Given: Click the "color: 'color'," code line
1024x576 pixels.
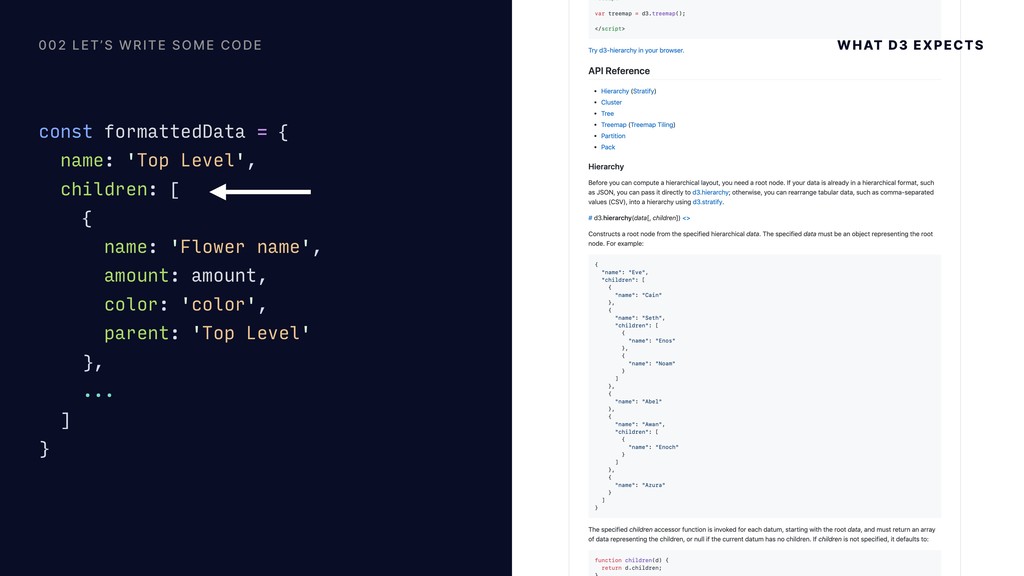Looking at the screenshot, I should (185, 304).
